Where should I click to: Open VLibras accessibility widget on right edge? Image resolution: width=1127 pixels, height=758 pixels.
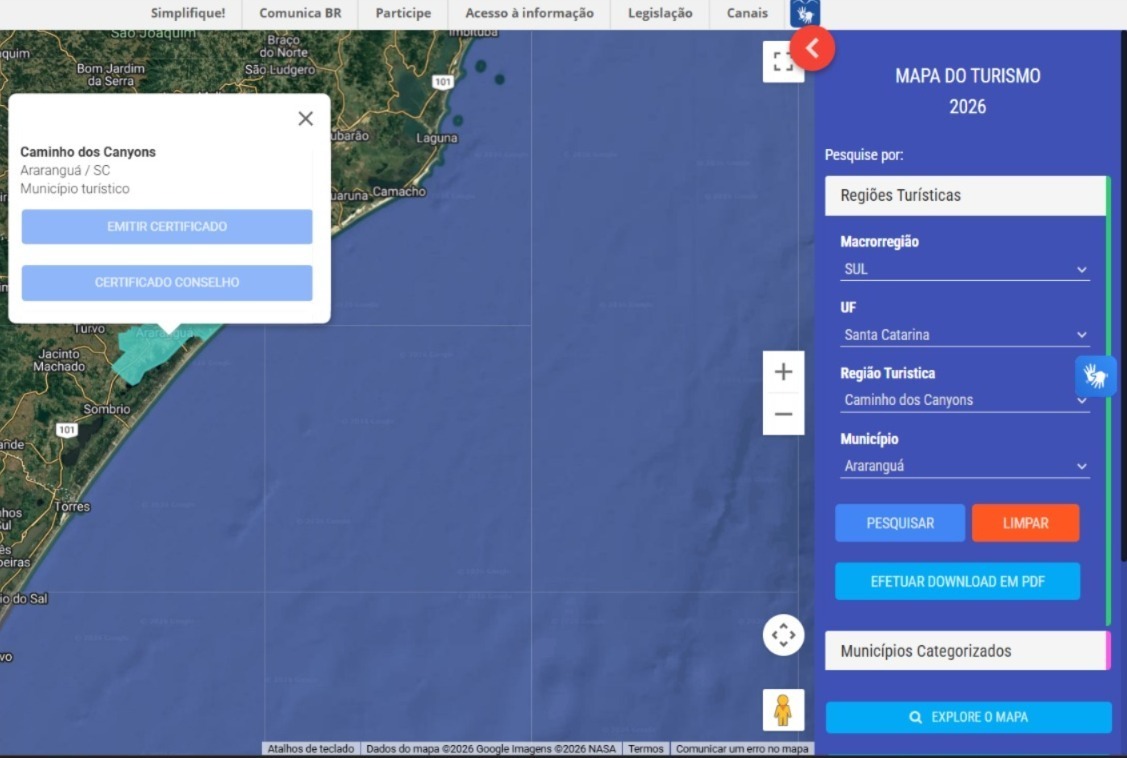point(1096,377)
